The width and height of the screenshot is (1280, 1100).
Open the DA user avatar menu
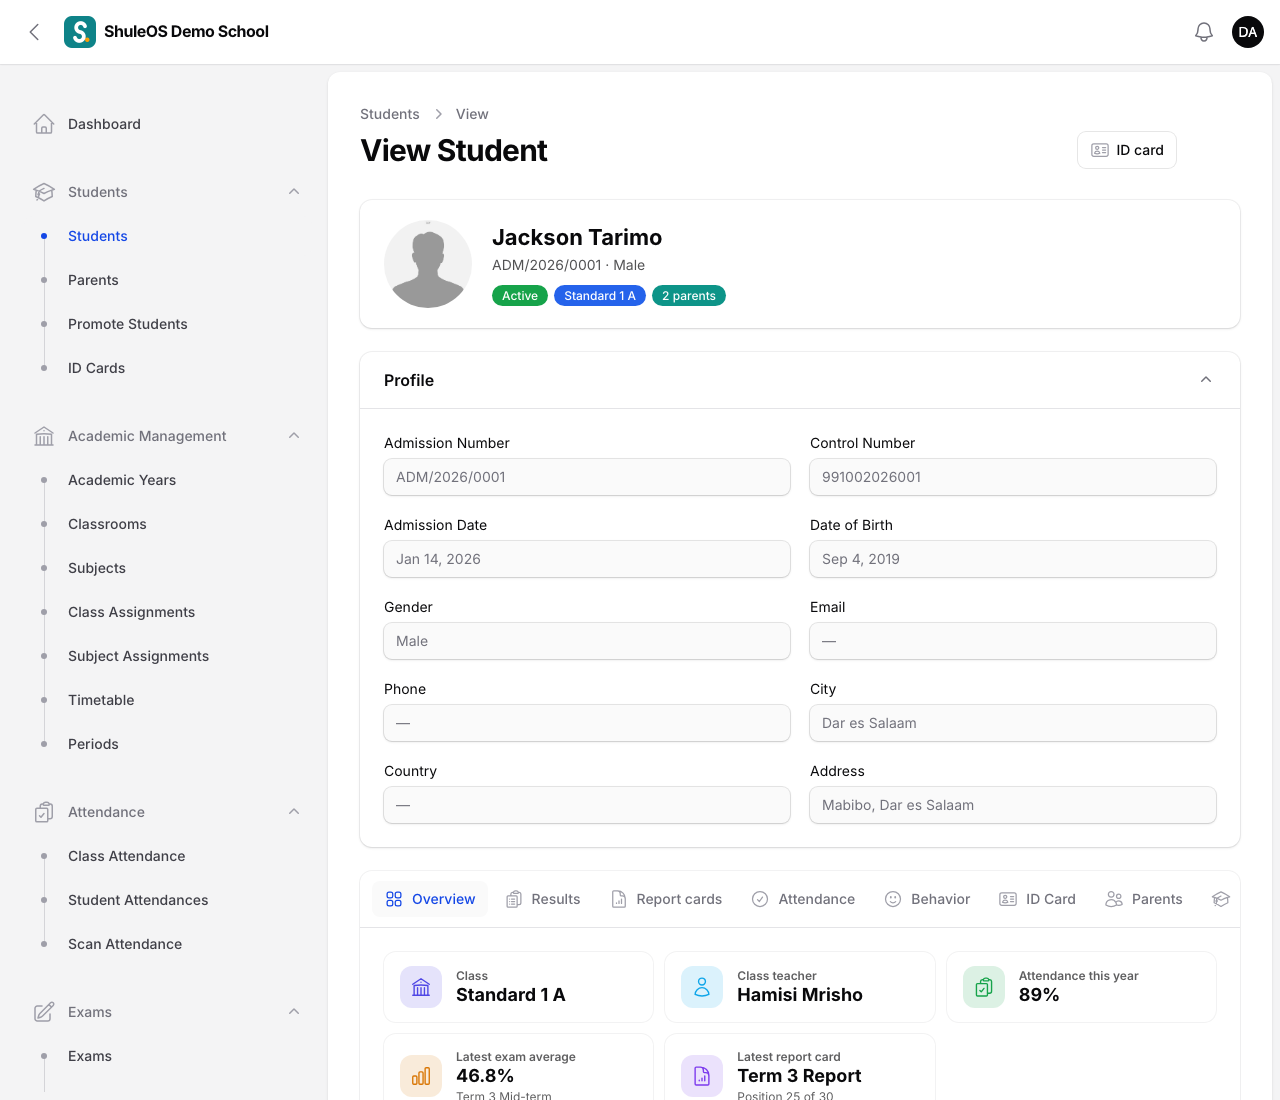click(1248, 32)
